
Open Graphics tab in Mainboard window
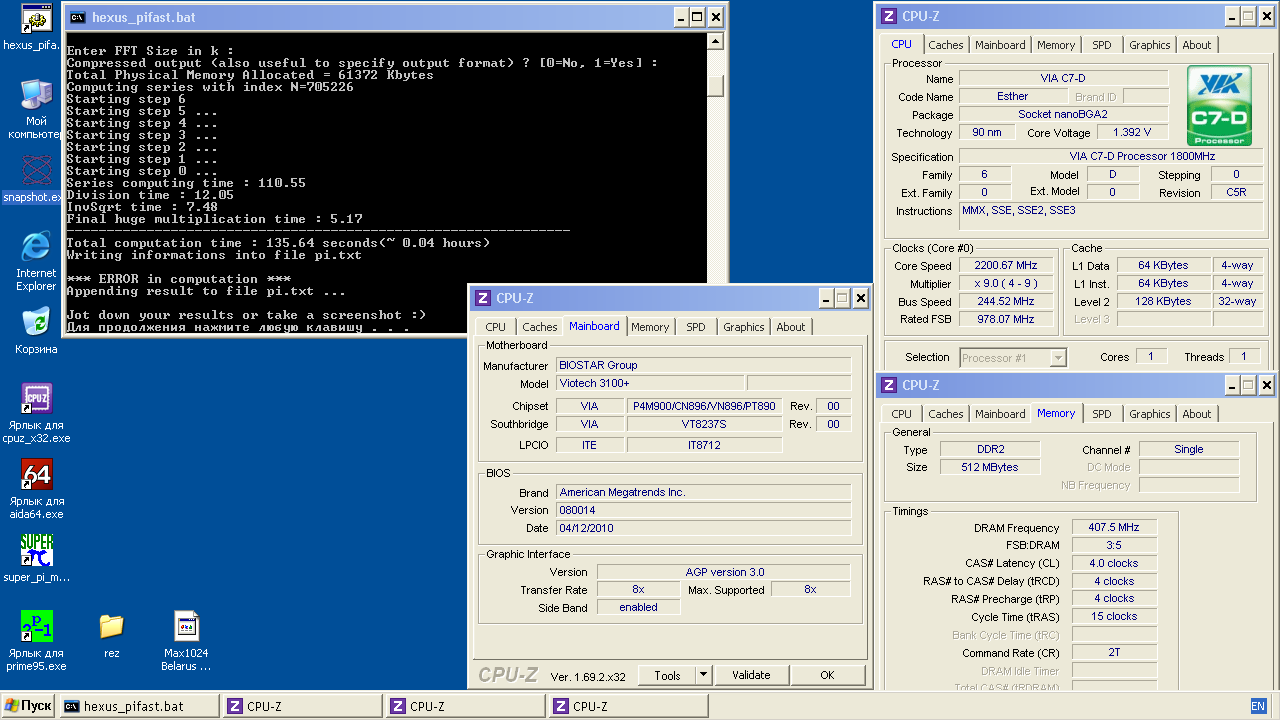click(x=744, y=327)
